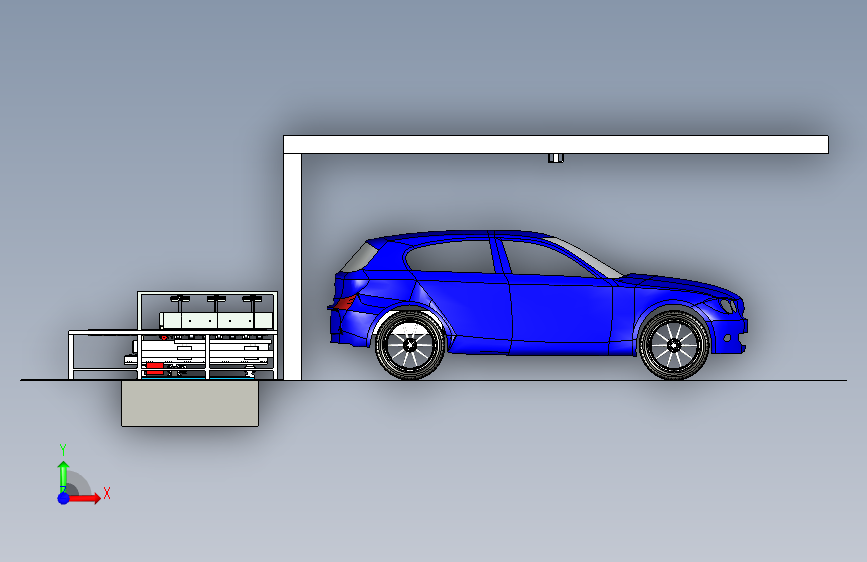Select the white vertical support column
This screenshot has height=562, width=867.
point(293,267)
